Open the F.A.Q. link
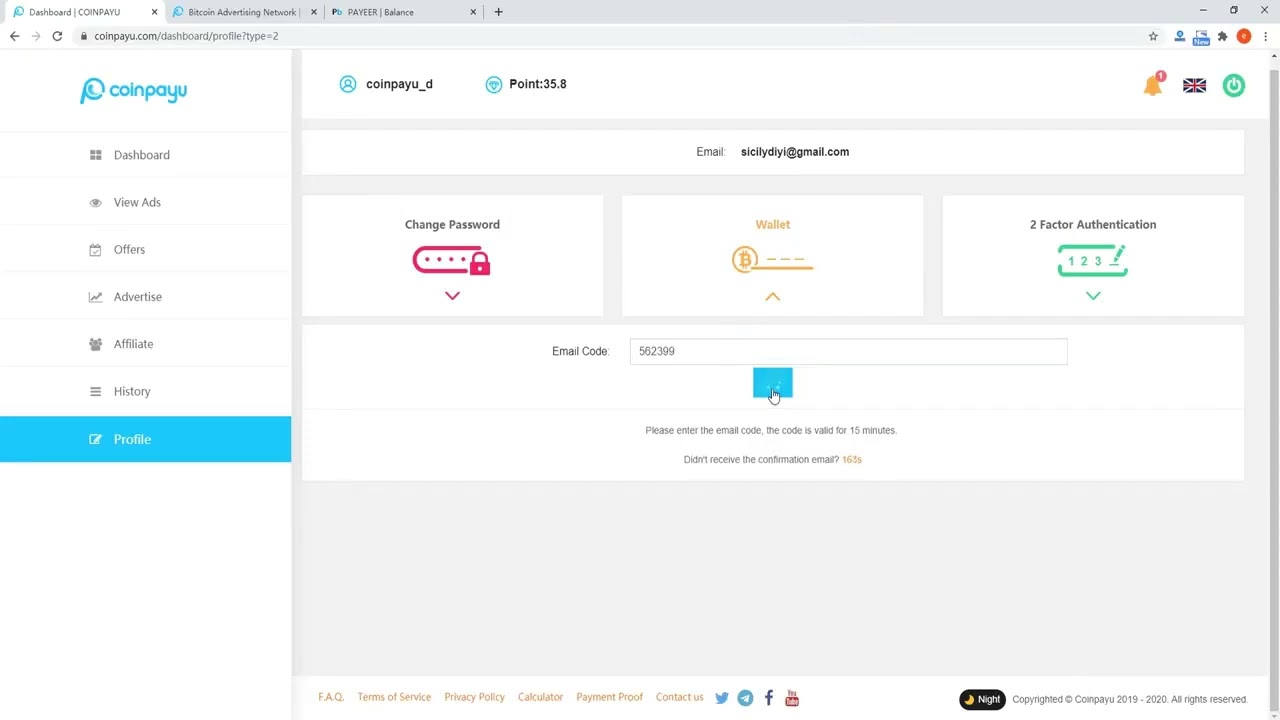This screenshot has height=720, width=1280. [331, 697]
